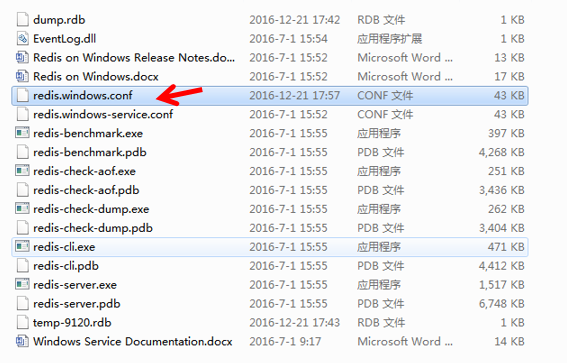Select the redis.windows.conf file name
Screen dimensions: 567x363
83,95
